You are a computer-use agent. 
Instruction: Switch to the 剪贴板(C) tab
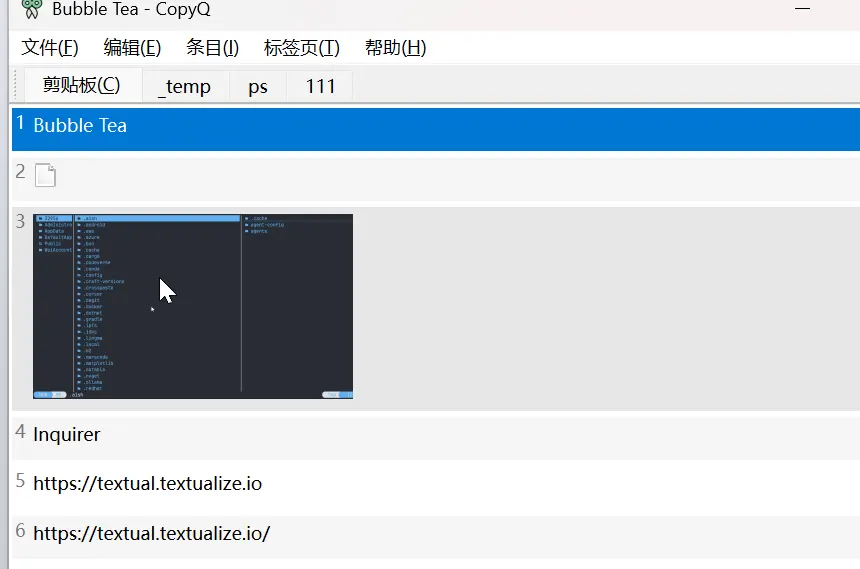(x=81, y=85)
